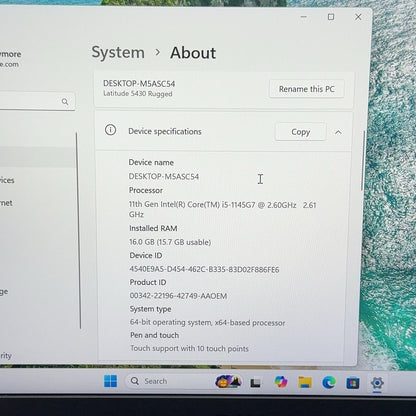Image resolution: width=416 pixels, height=416 pixels.
Task: Open Microsoft Store from the taskbar
Action: tap(353, 383)
